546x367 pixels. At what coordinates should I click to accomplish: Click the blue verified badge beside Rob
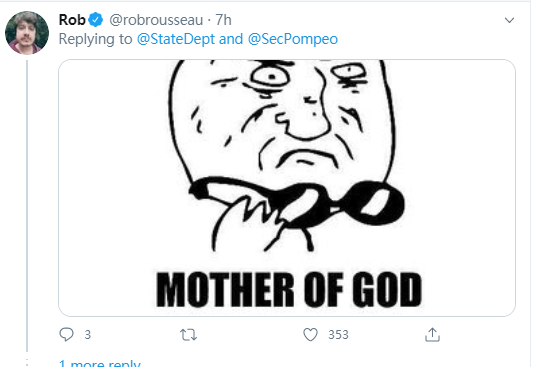coord(95,20)
